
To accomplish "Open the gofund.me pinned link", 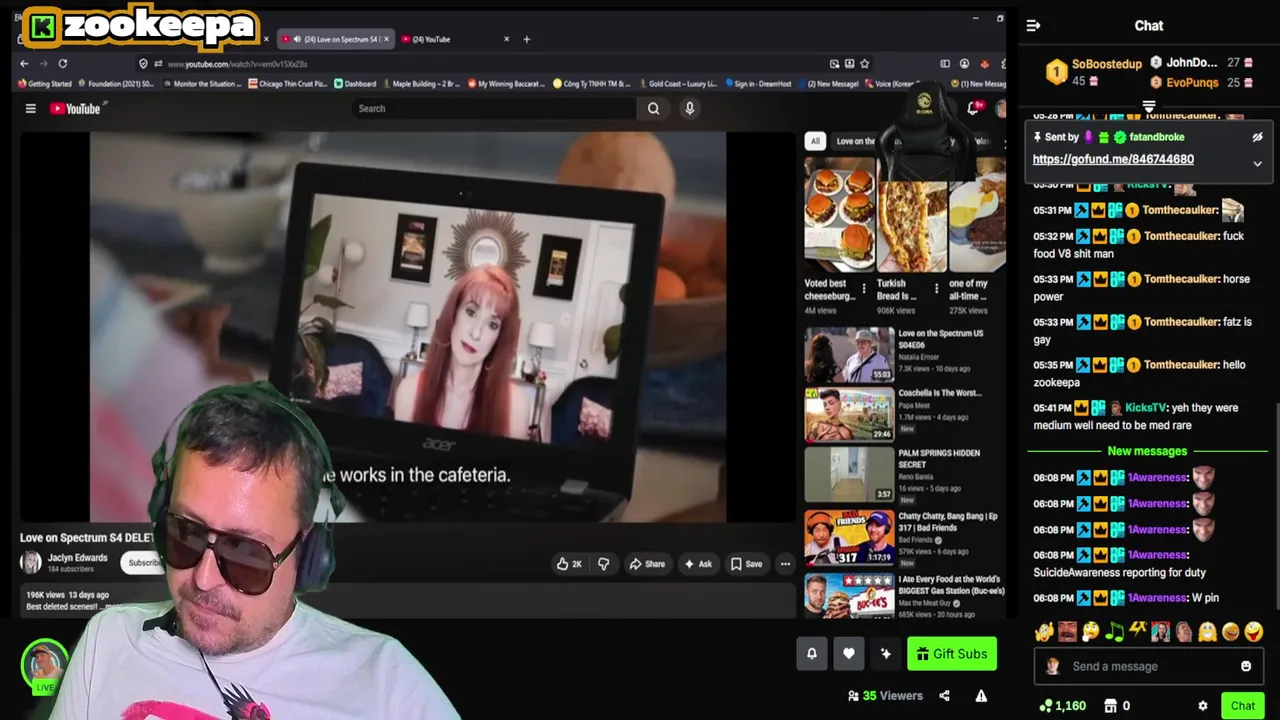I will (x=1113, y=159).
